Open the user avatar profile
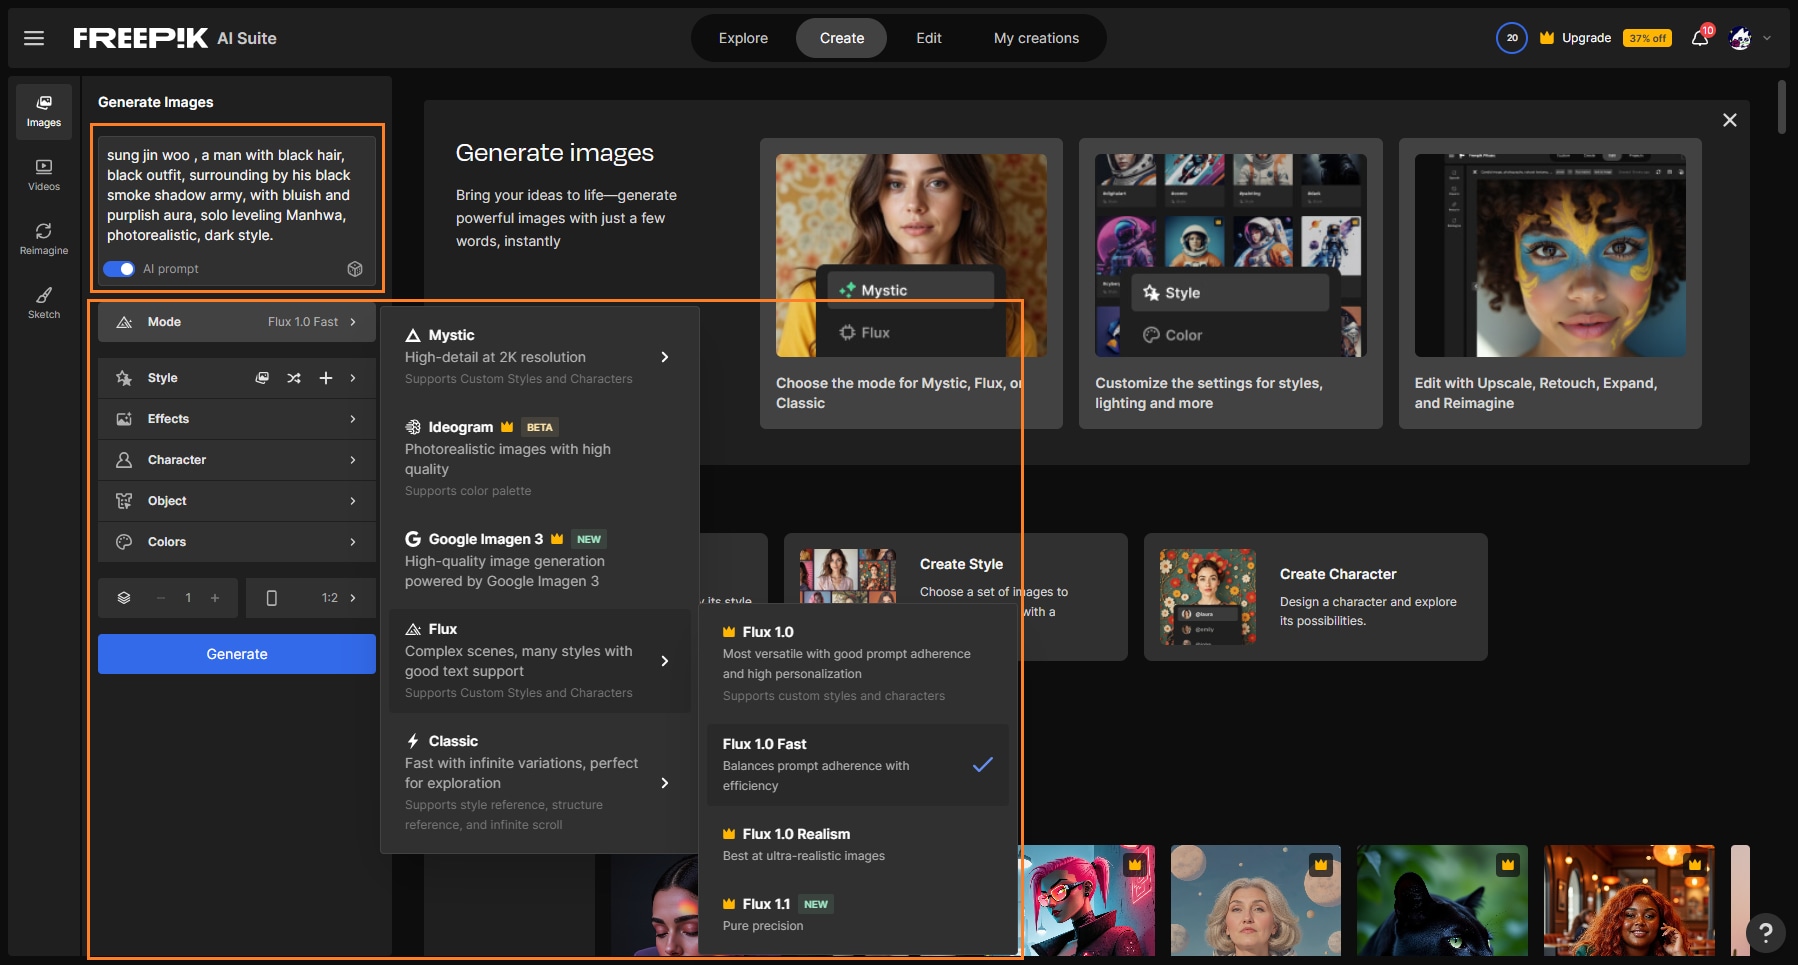This screenshot has height=965, width=1798. tap(1741, 38)
